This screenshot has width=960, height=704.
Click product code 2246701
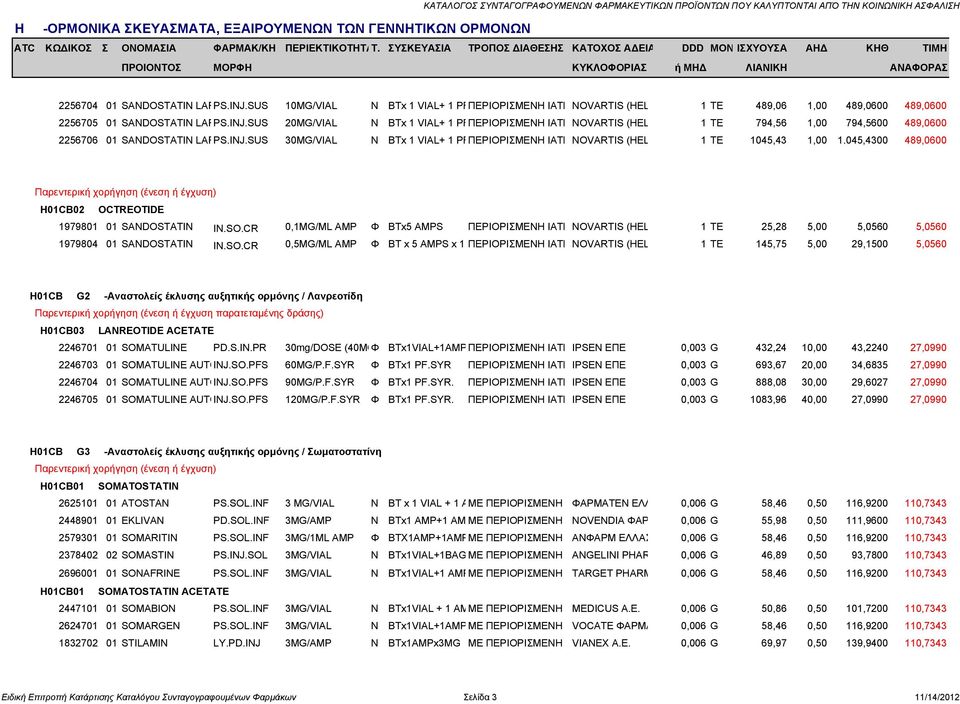click(78, 348)
